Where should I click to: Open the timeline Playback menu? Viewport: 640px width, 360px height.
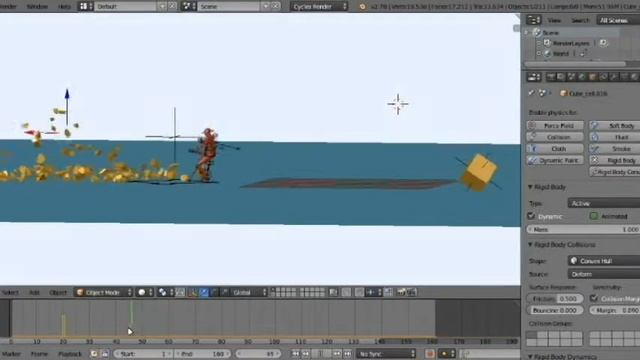pos(70,354)
